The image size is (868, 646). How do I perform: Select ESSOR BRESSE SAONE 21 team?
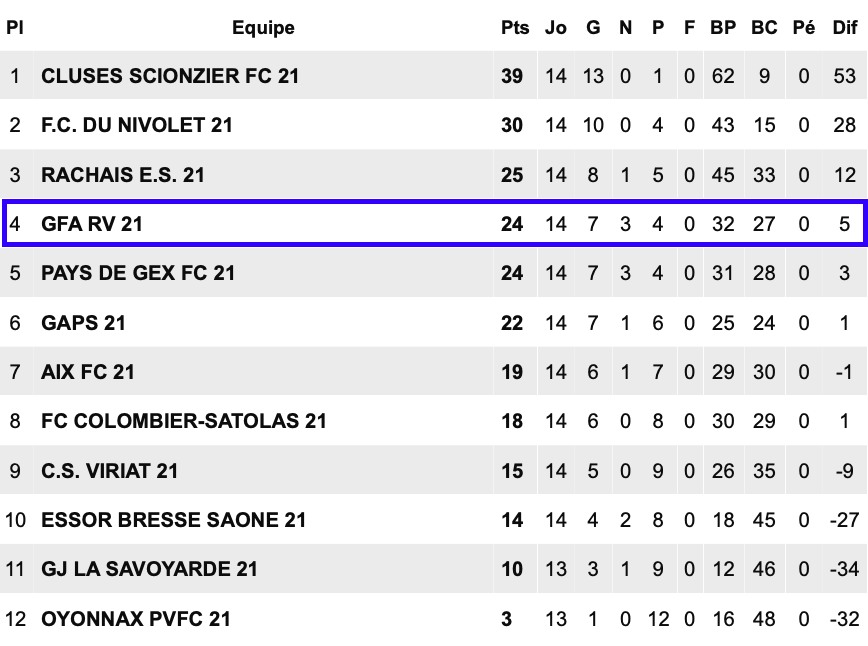click(x=173, y=520)
